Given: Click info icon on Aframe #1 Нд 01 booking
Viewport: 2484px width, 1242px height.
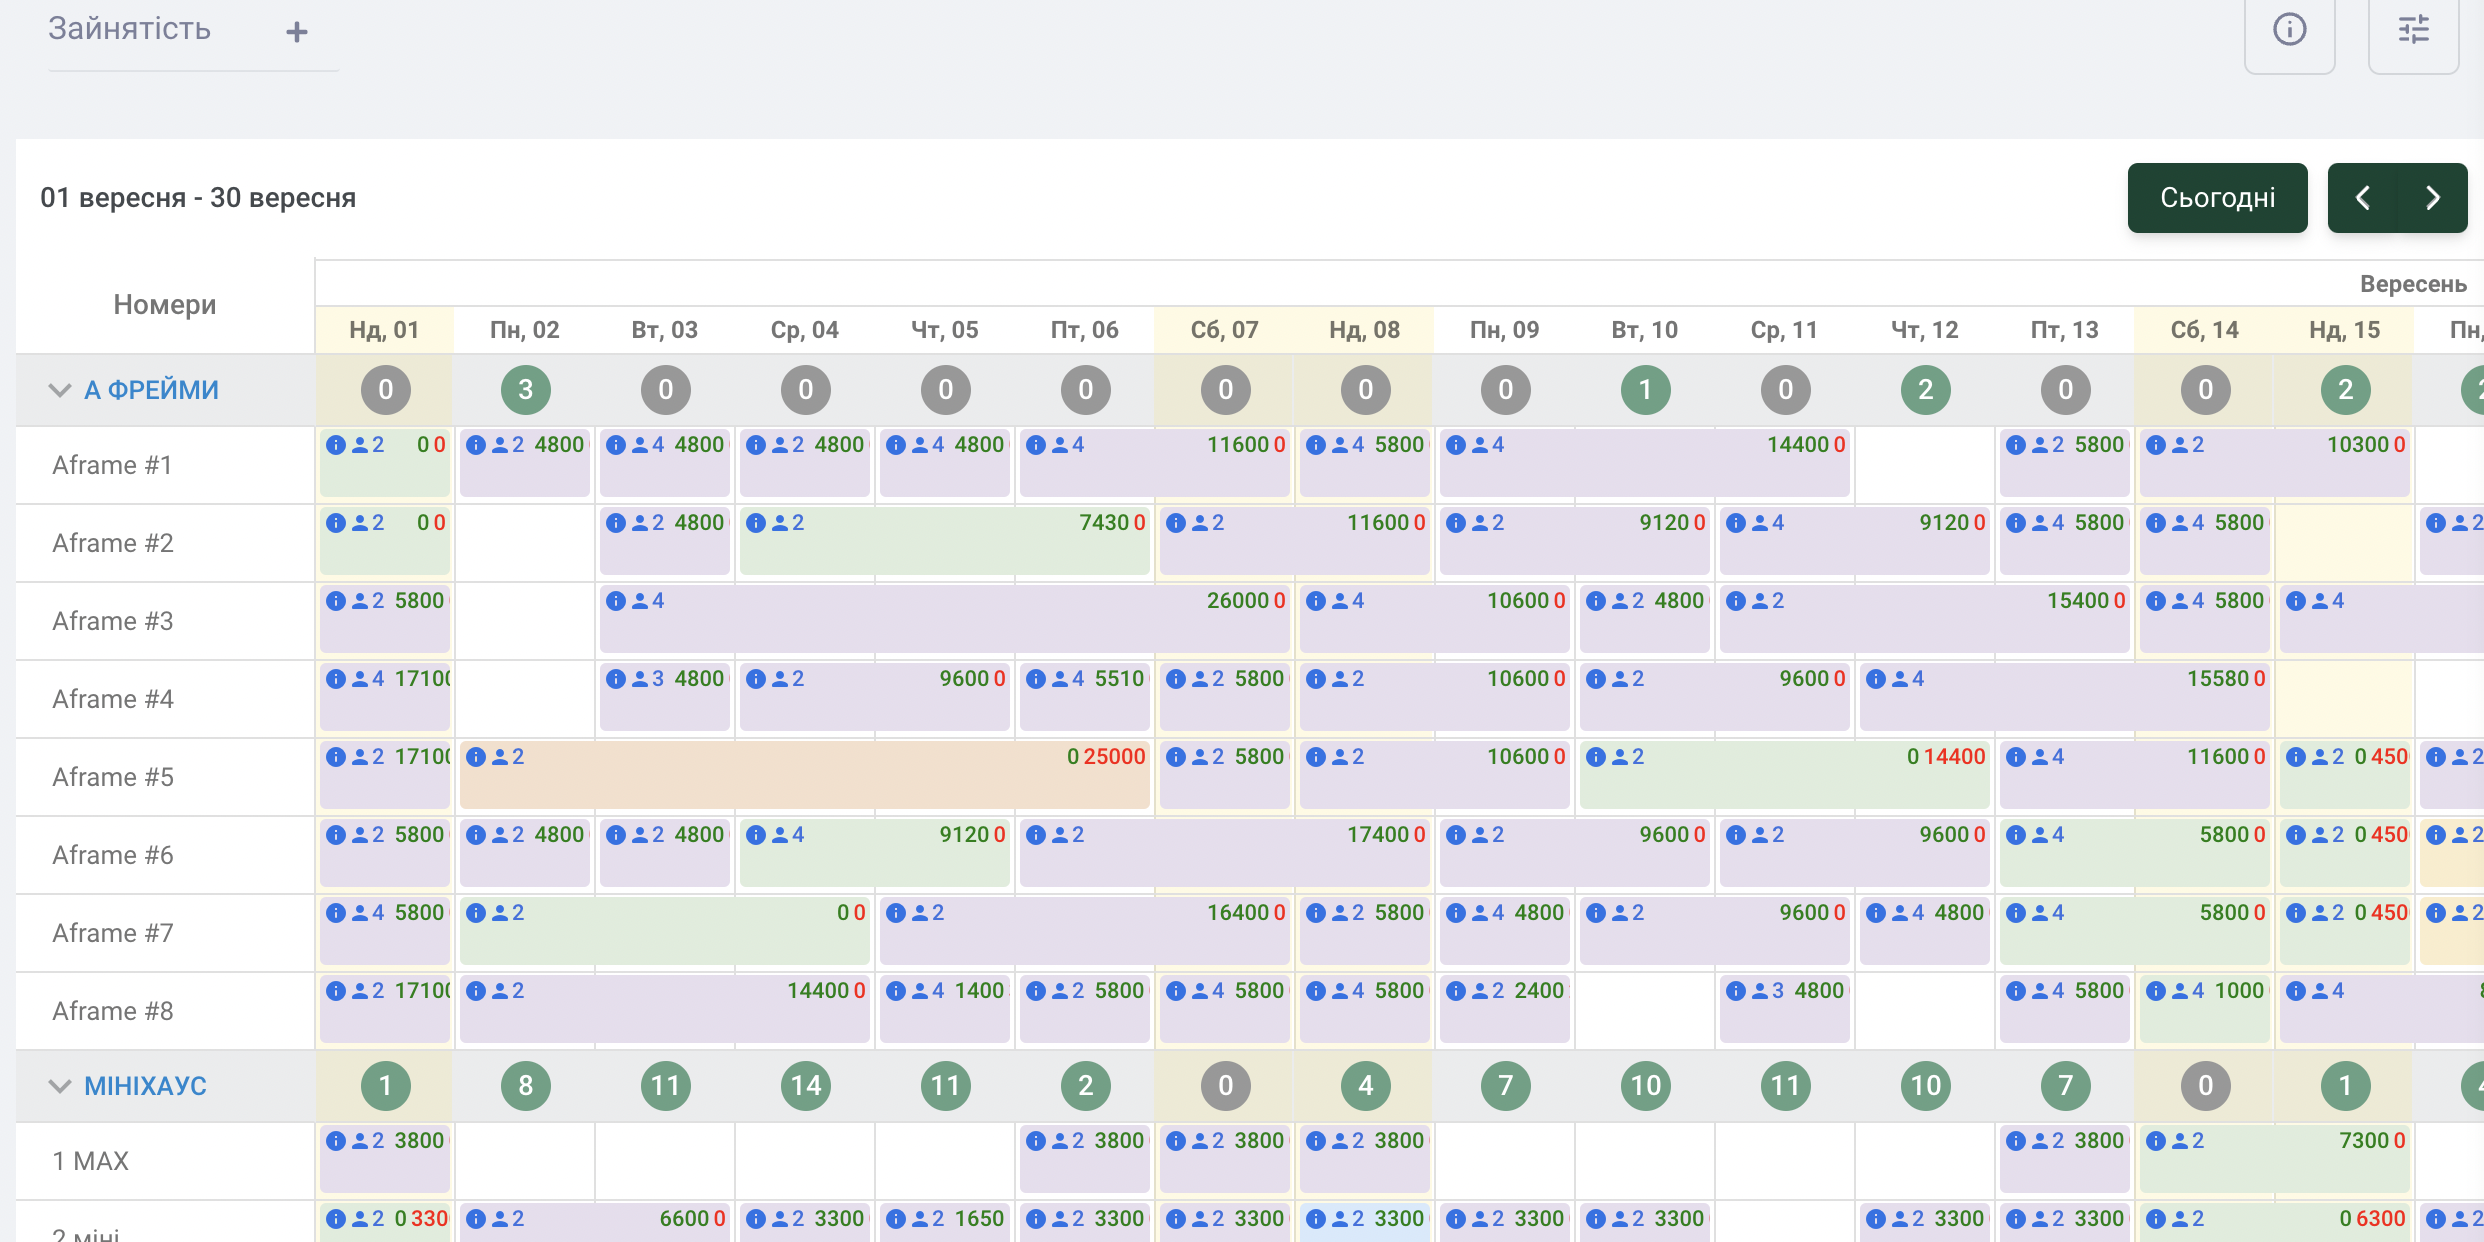Looking at the screenshot, I should pyautogui.click(x=336, y=445).
